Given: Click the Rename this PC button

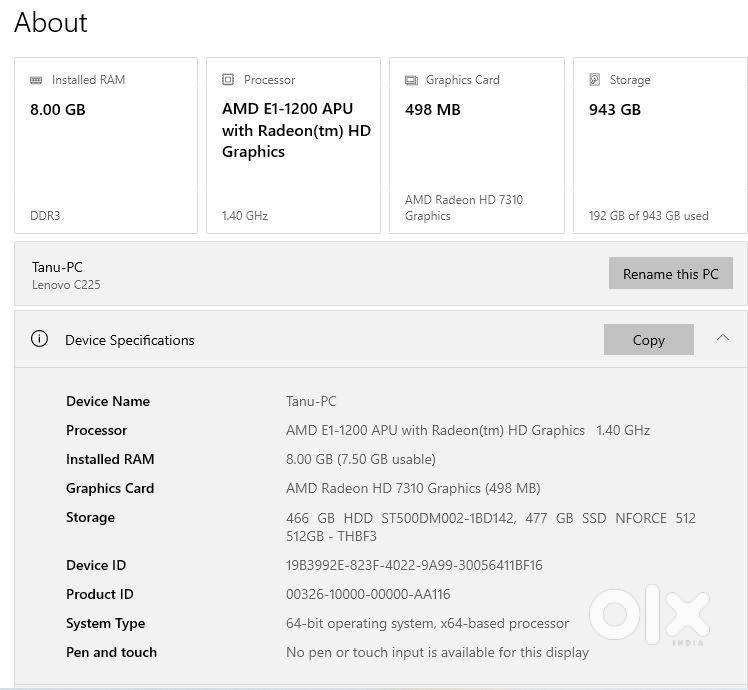Looking at the screenshot, I should [671, 273].
